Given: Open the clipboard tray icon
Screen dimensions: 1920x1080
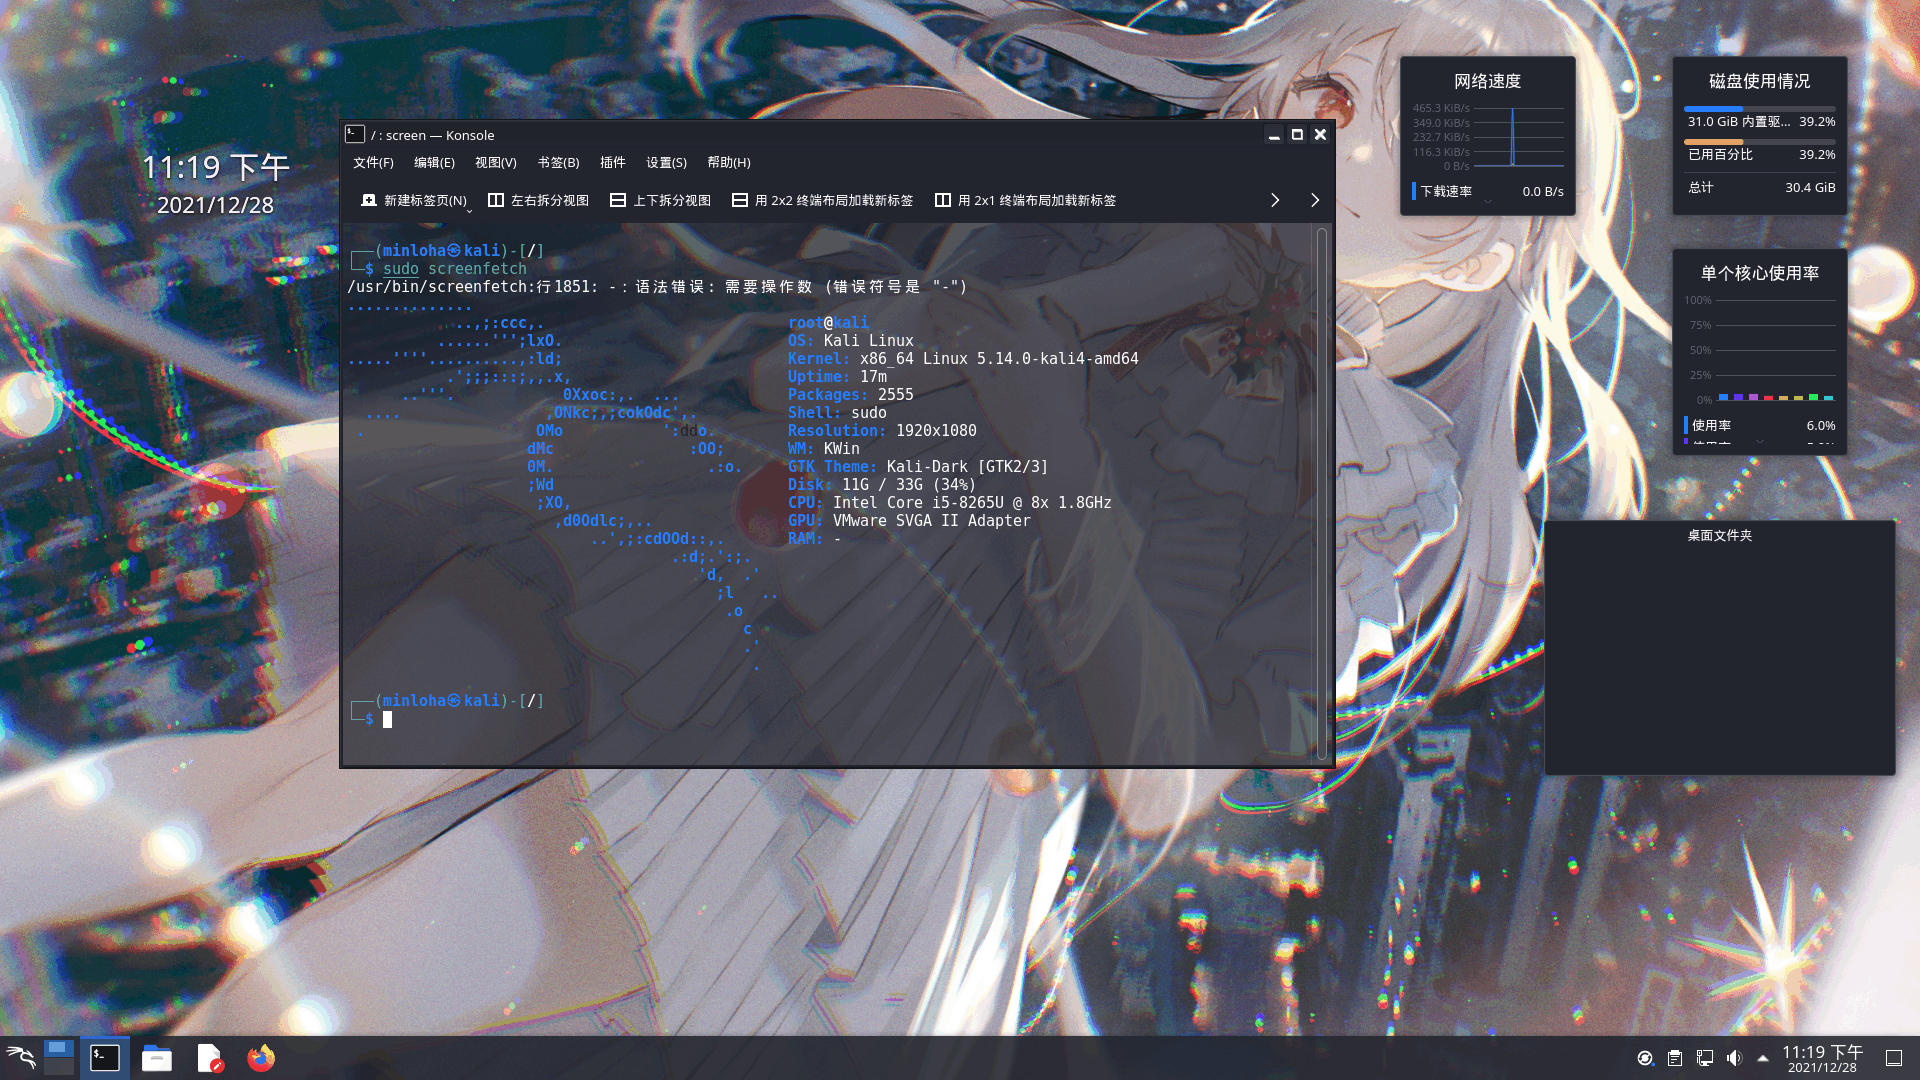Looking at the screenshot, I should [x=1675, y=1058].
